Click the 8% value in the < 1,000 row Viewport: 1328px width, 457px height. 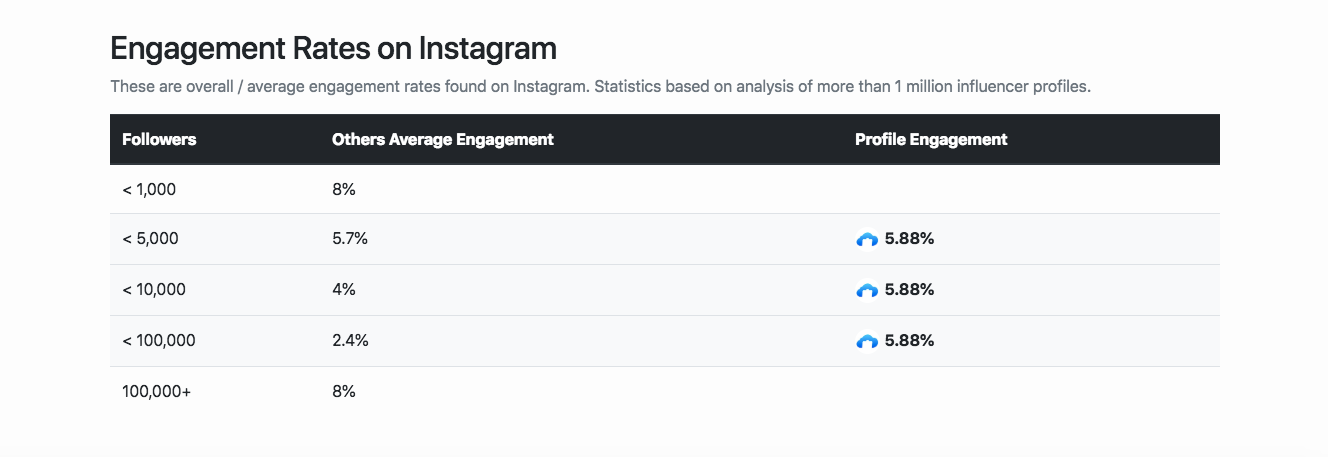pos(343,189)
